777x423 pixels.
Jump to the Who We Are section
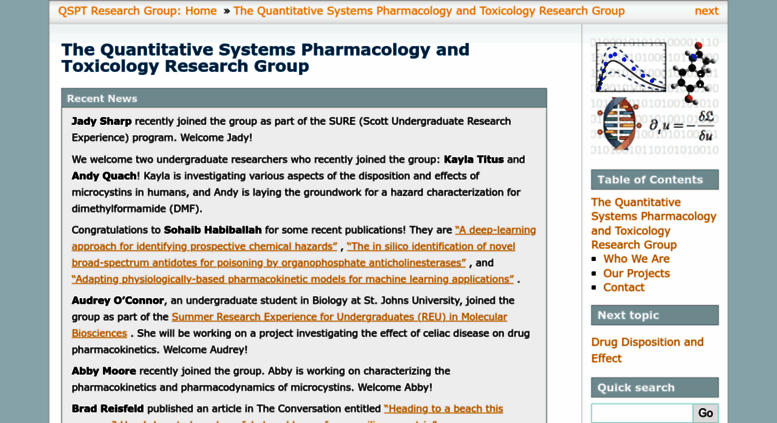click(x=636, y=259)
